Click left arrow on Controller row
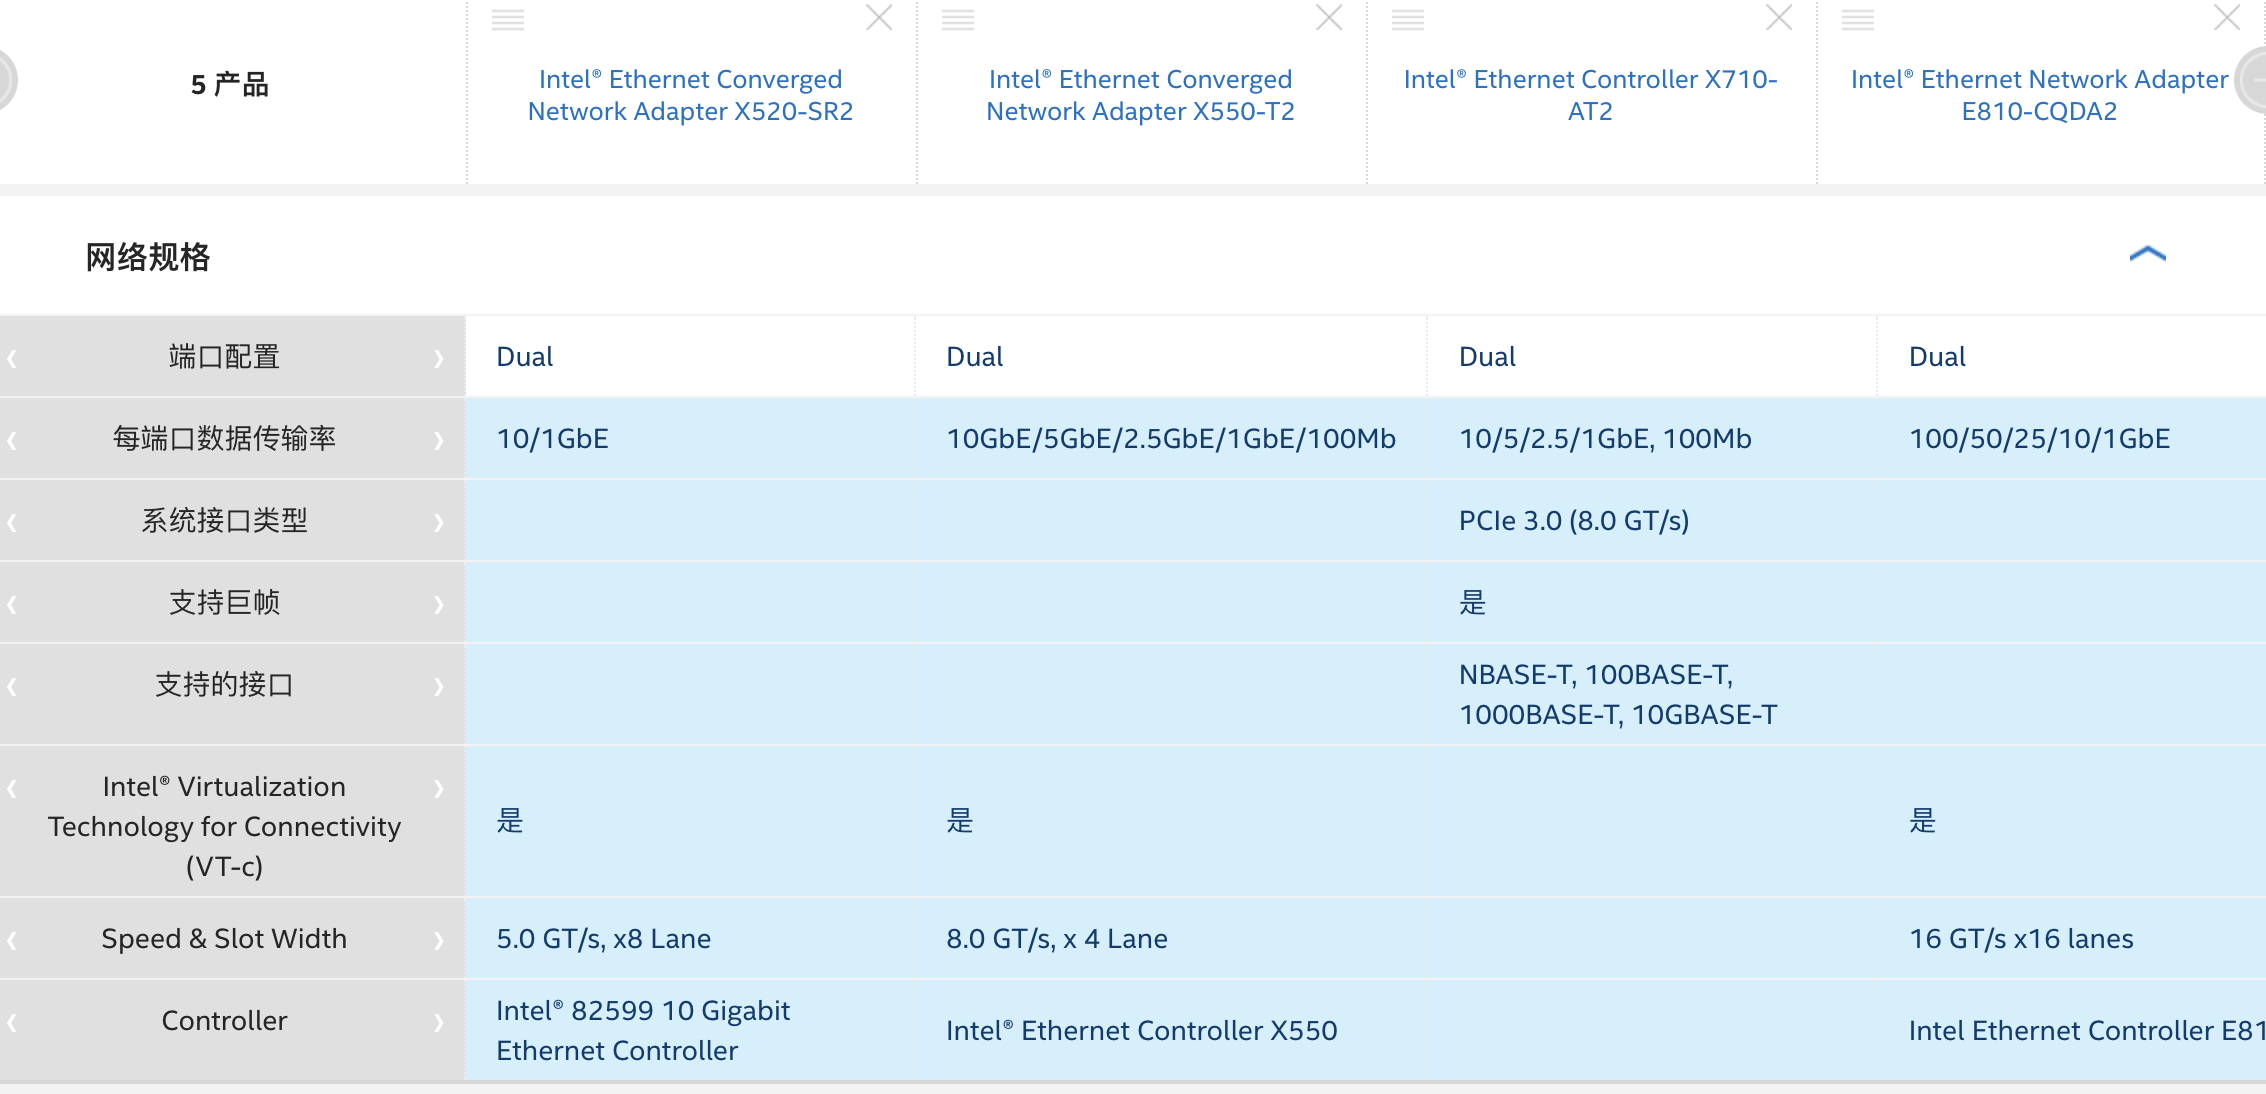Screen dimensions: 2266x1094 point(12,1022)
